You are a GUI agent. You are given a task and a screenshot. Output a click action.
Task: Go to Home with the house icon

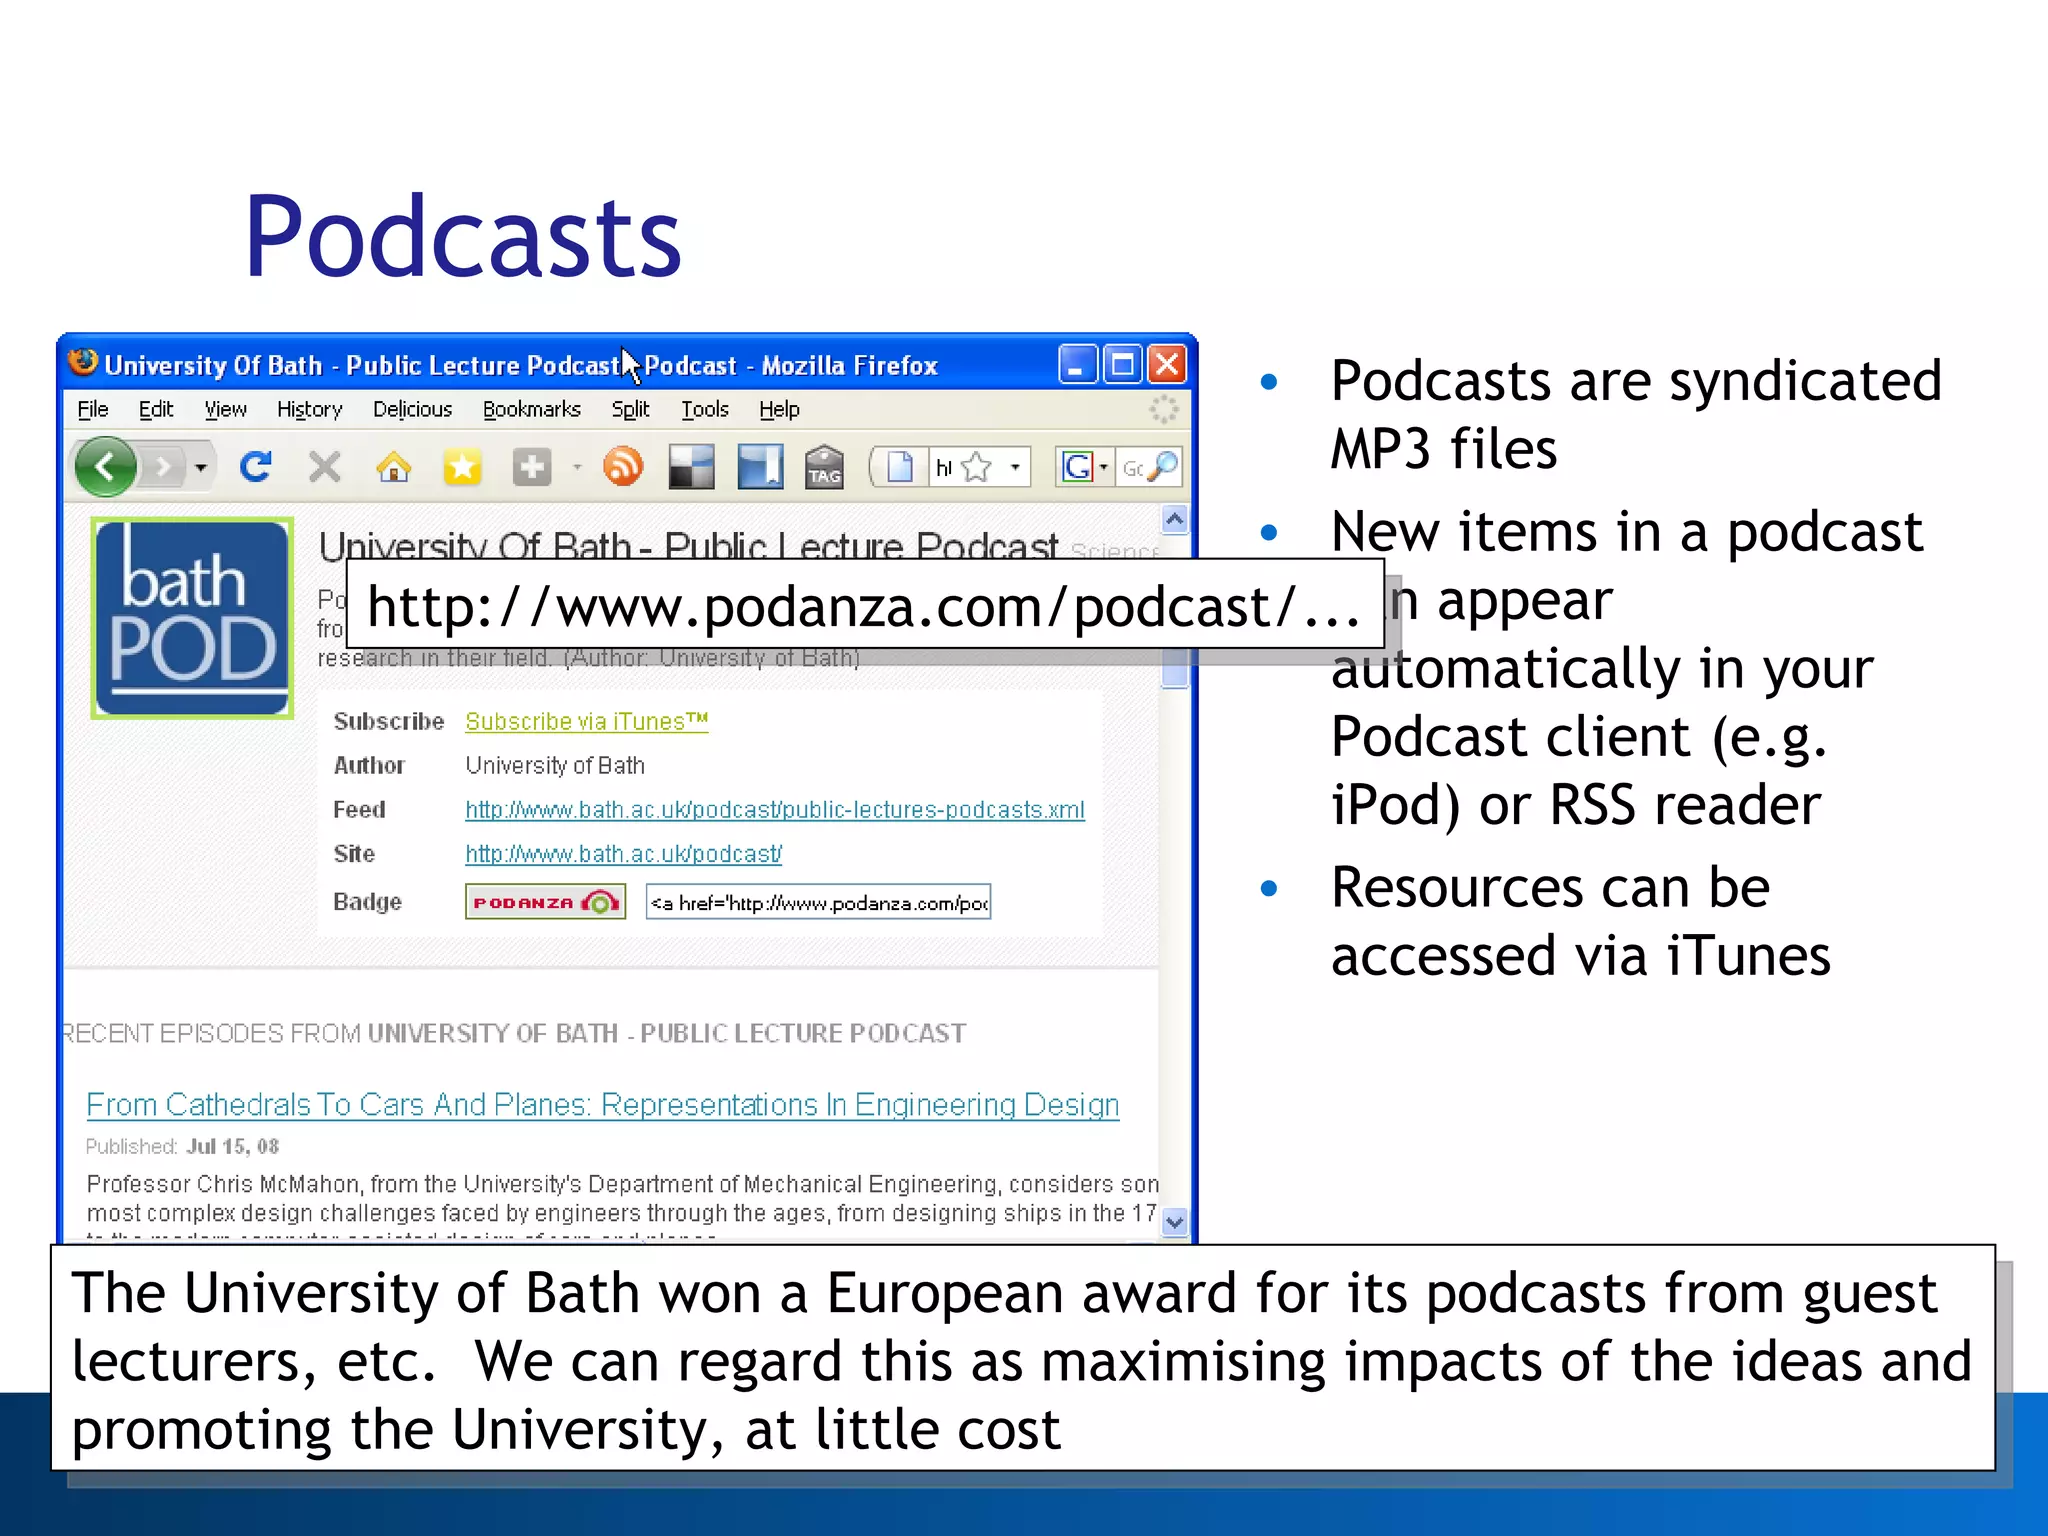394,467
